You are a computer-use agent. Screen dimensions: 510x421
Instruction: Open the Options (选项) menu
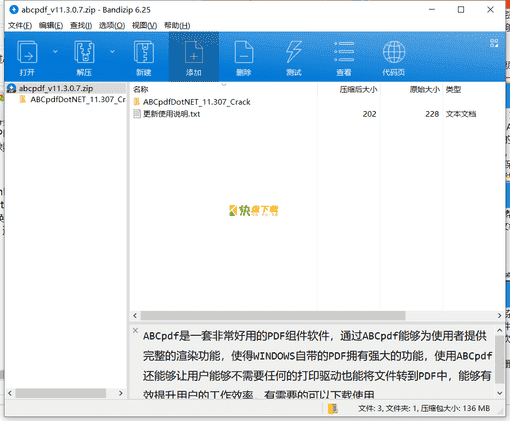[112, 25]
